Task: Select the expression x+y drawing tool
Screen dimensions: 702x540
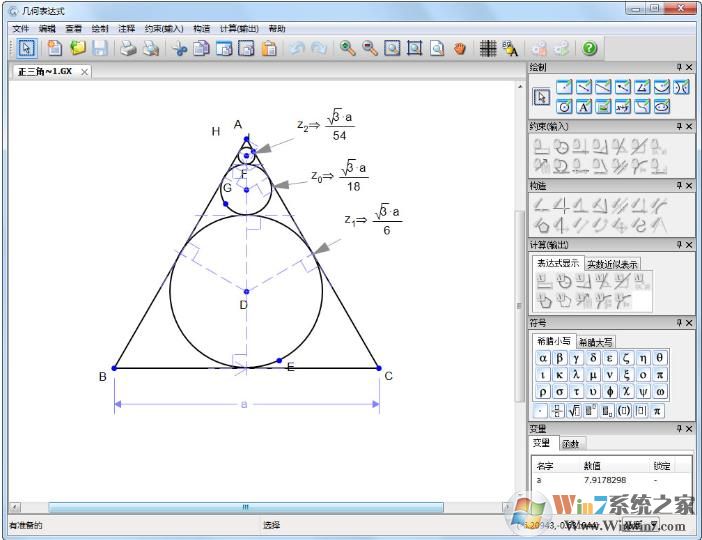Action: [623, 107]
